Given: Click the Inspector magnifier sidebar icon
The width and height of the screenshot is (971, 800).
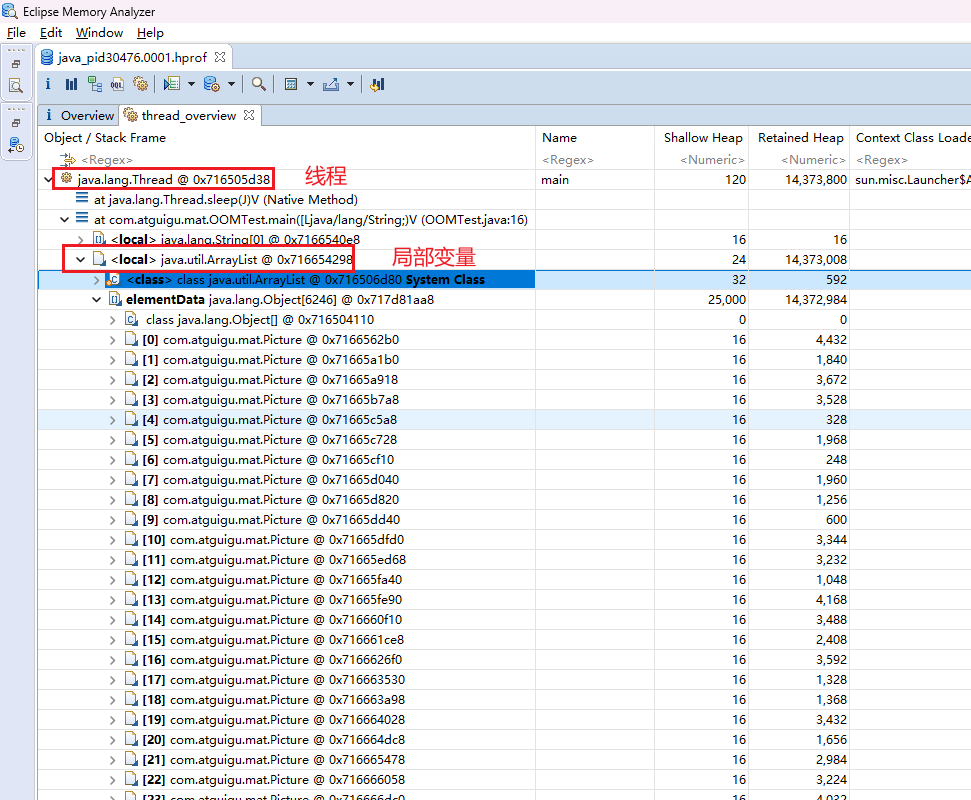Looking at the screenshot, I should 16,85.
